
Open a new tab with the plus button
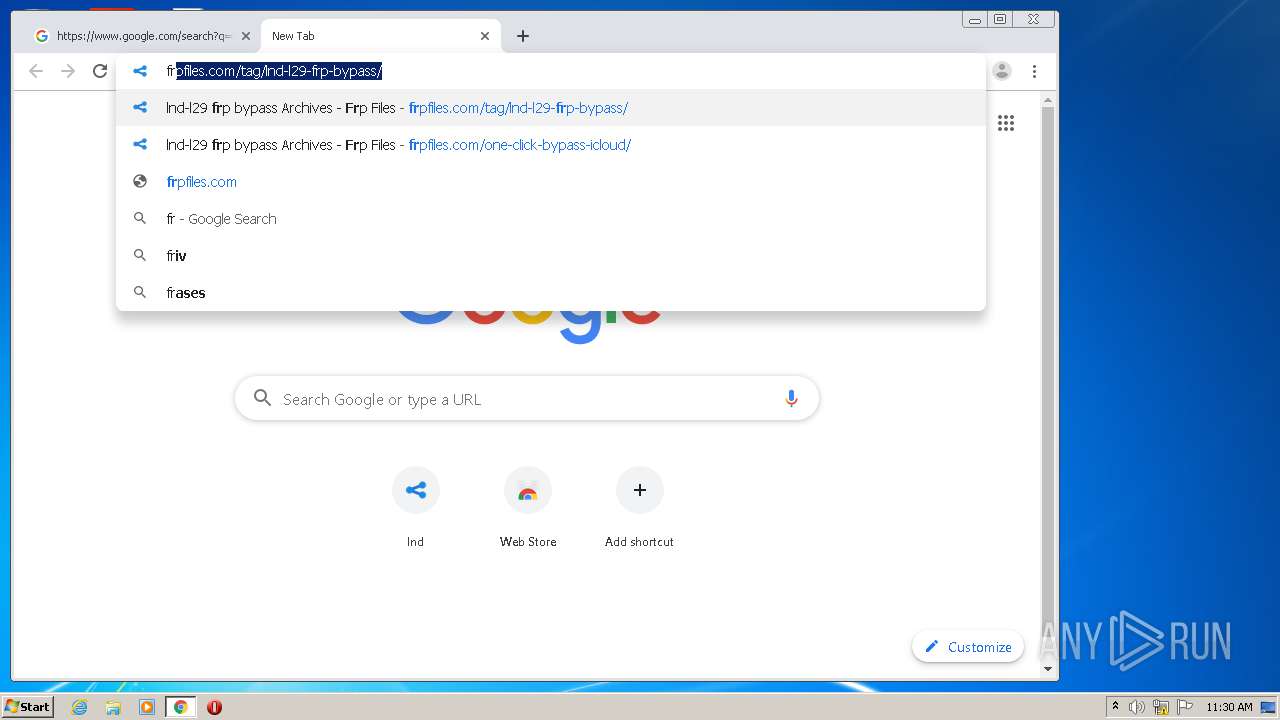pyautogui.click(x=523, y=36)
